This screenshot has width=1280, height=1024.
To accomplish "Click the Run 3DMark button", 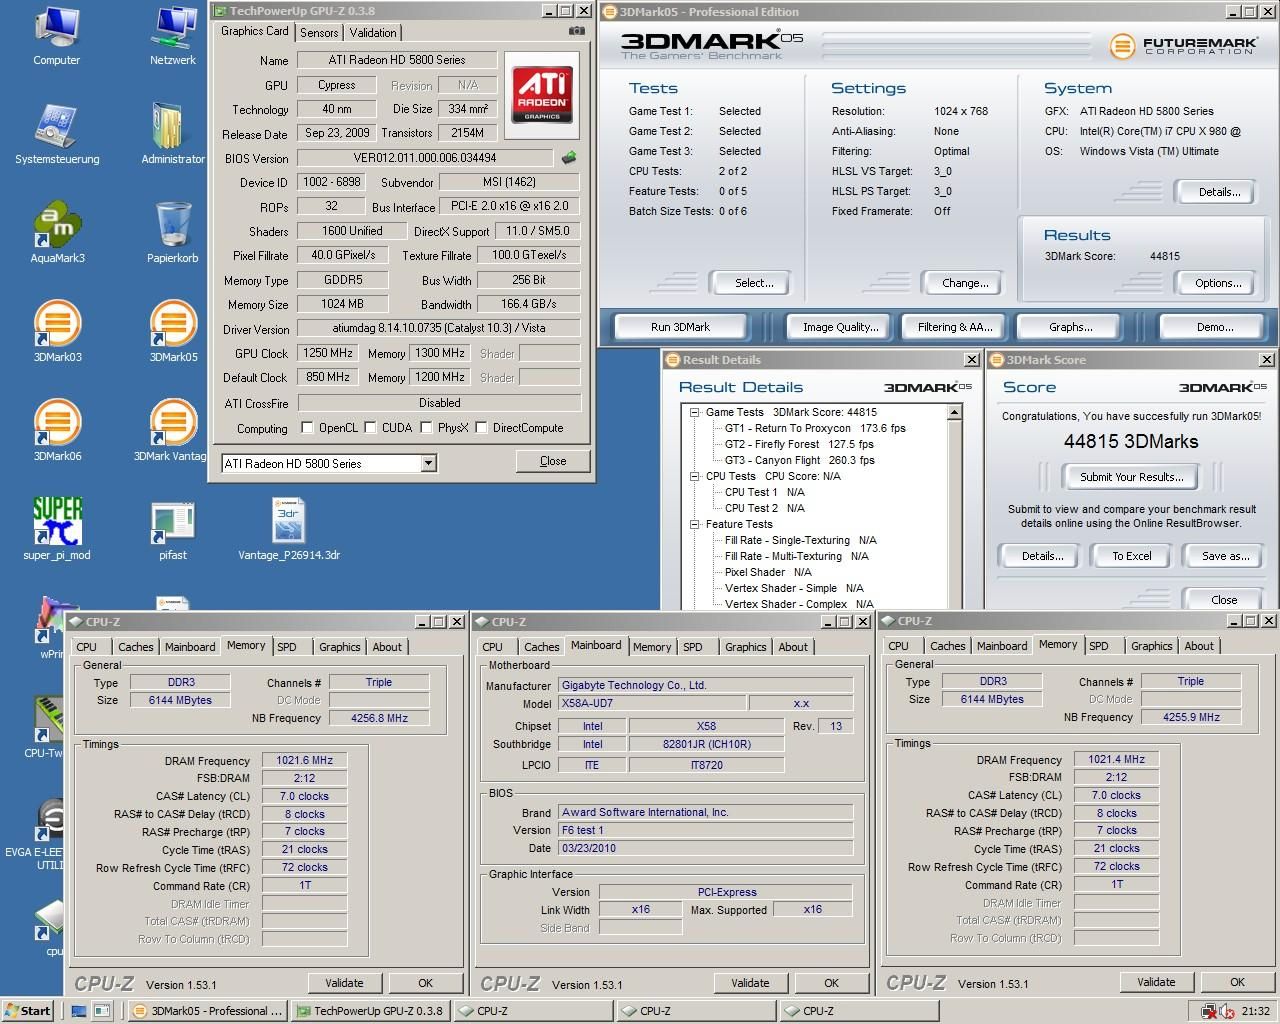I will pos(680,327).
